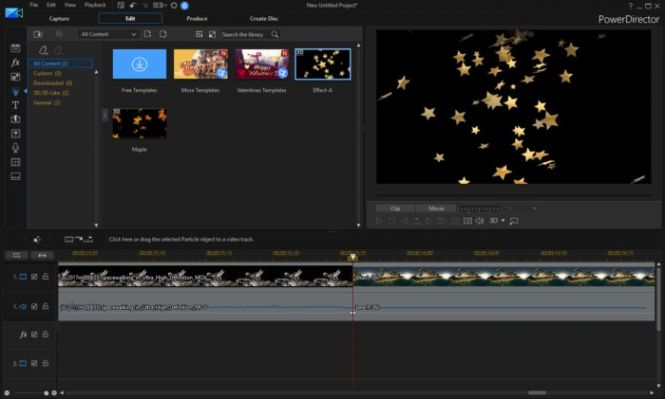
Task: Open the Effect Room fx icon
Action: pyautogui.click(x=15, y=62)
